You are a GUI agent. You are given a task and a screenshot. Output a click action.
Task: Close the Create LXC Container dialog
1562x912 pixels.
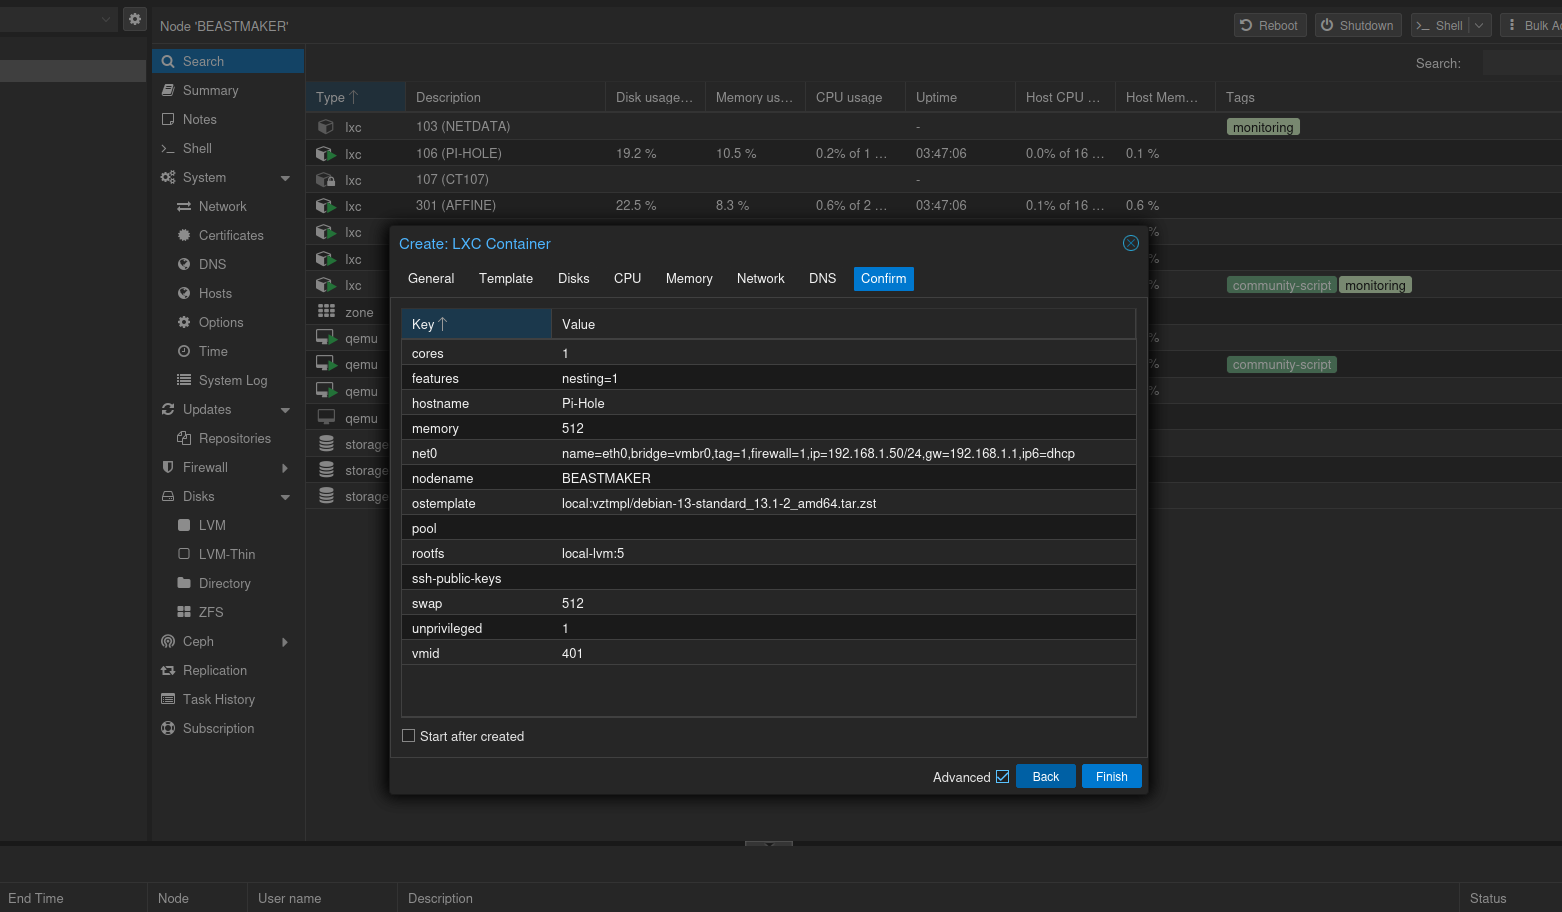pyautogui.click(x=1131, y=243)
